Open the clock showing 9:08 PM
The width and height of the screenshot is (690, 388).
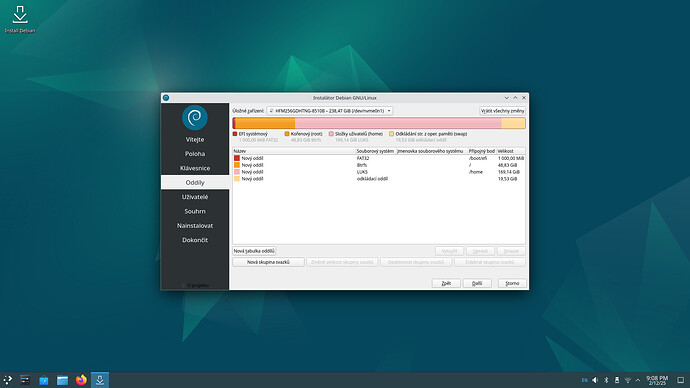click(657, 380)
